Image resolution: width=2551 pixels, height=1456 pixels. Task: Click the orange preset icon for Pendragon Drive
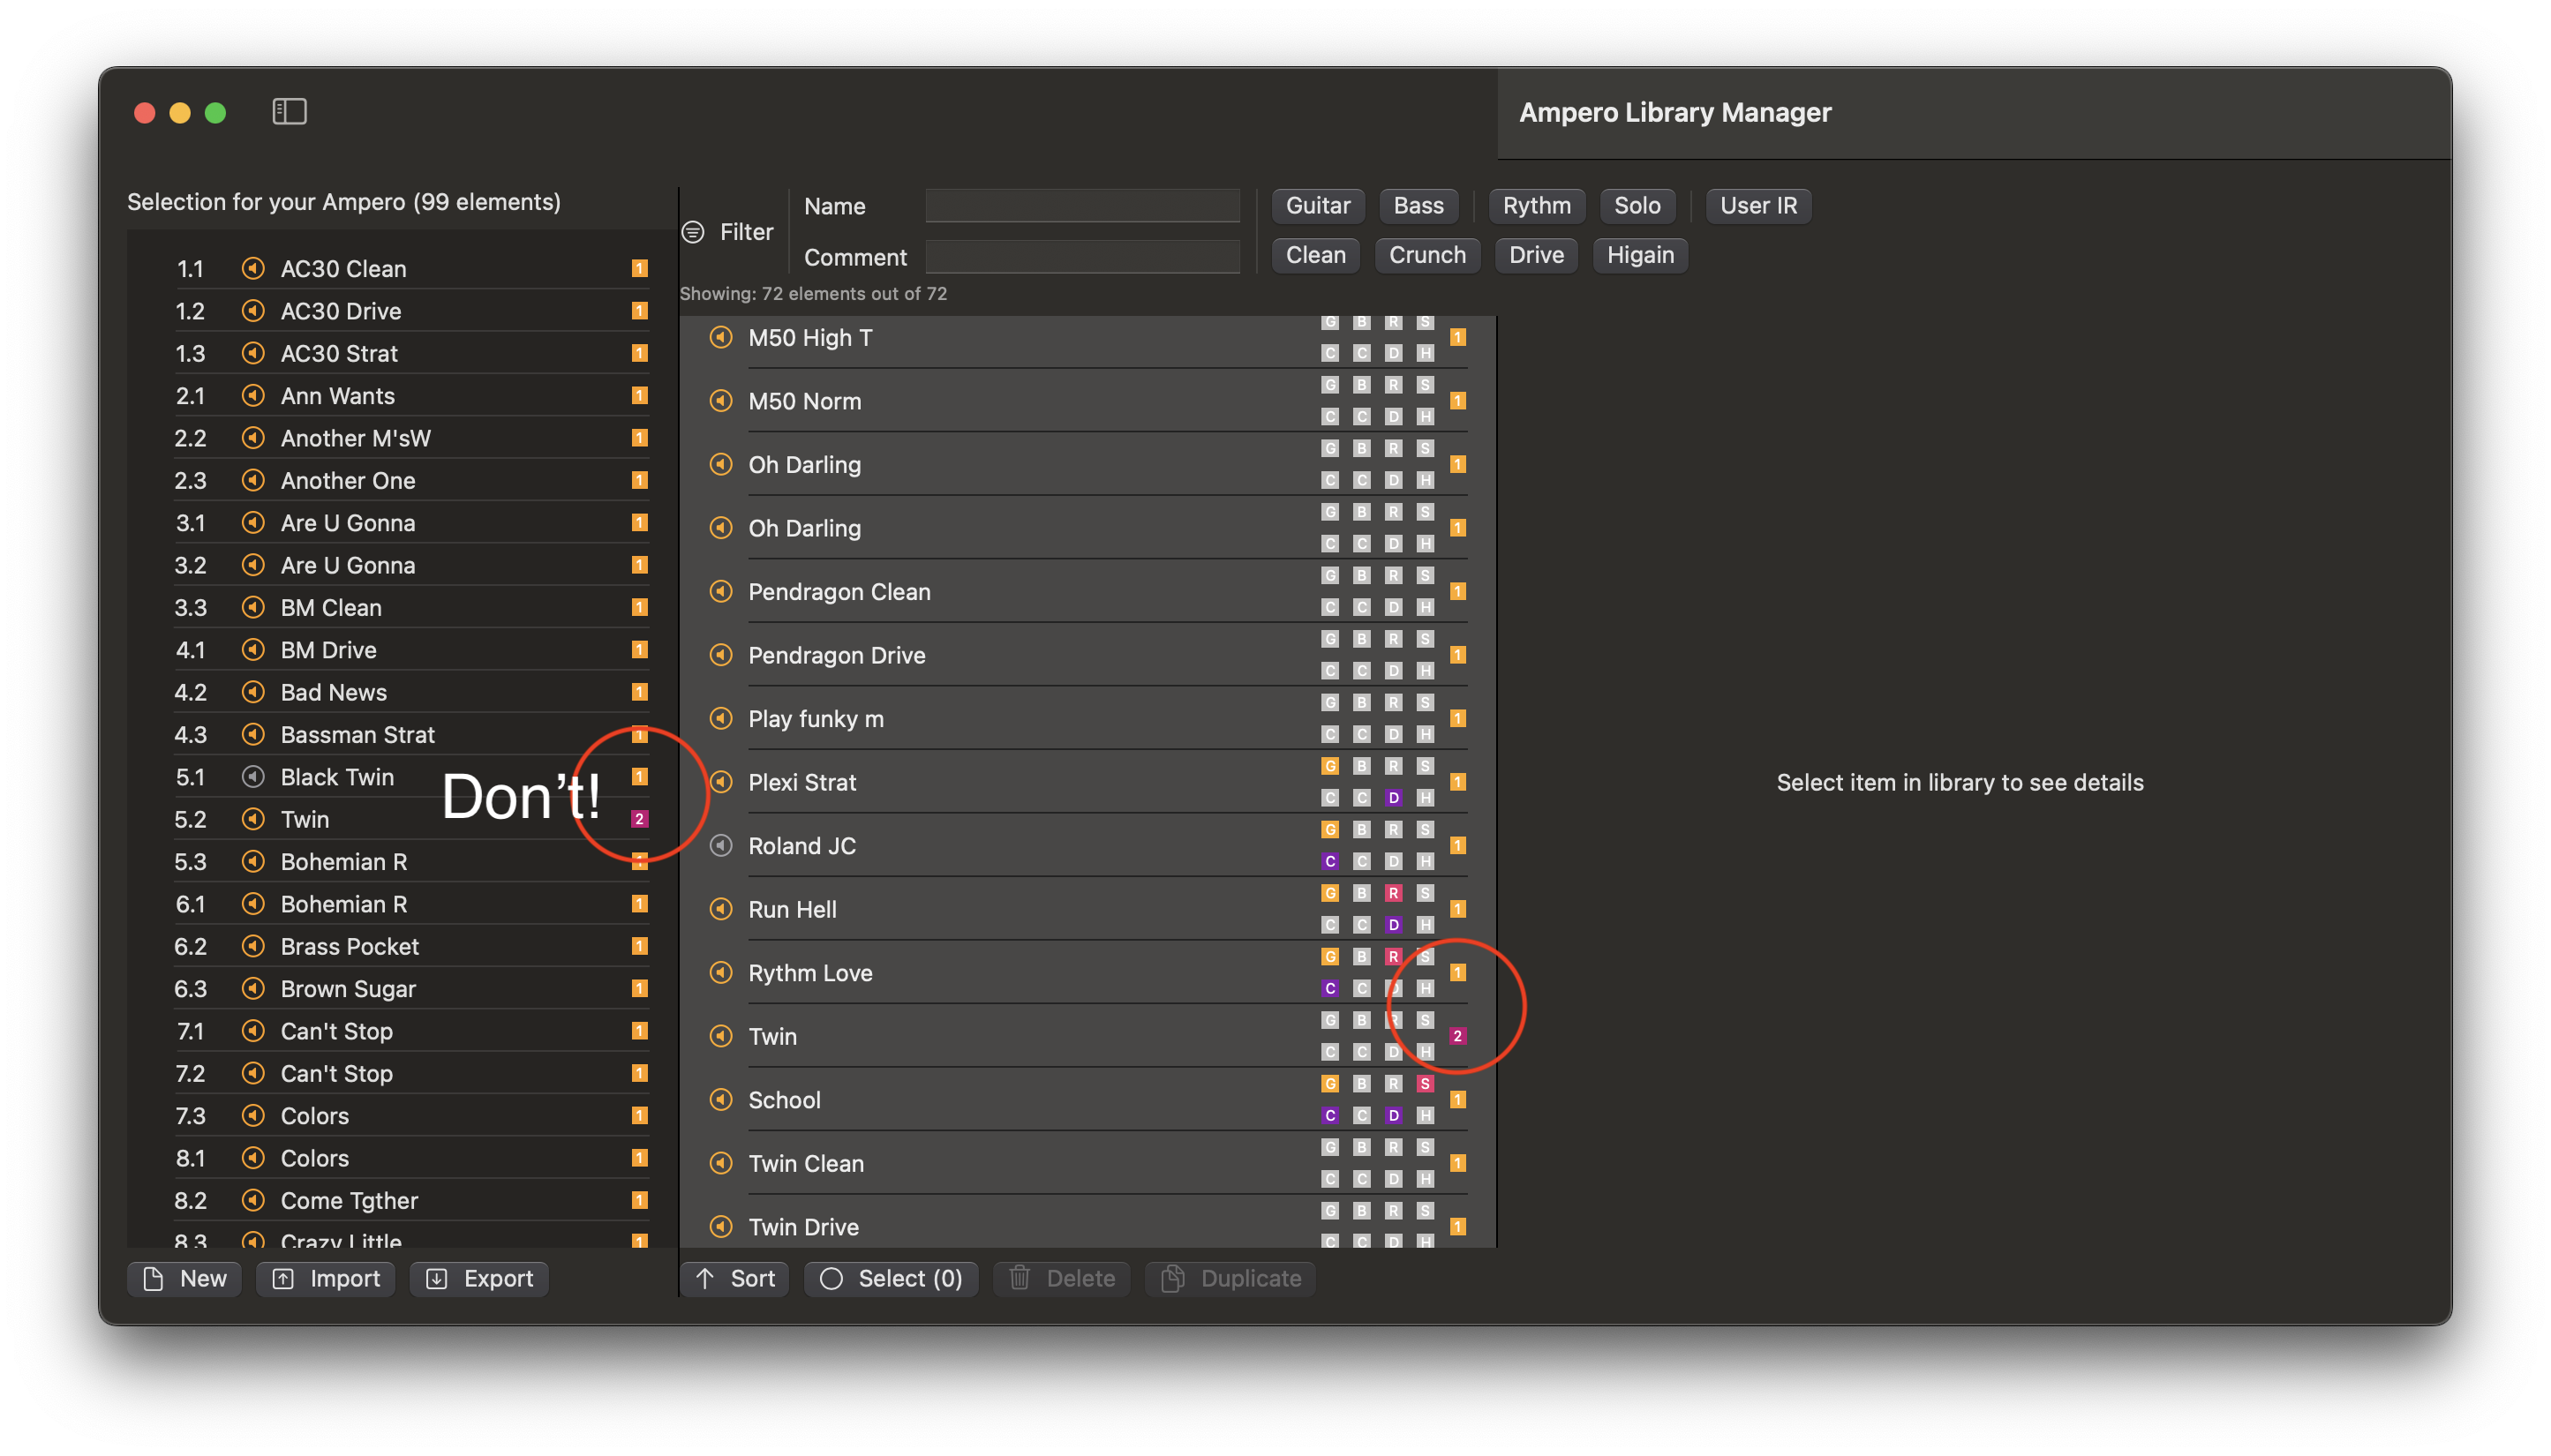(x=722, y=656)
